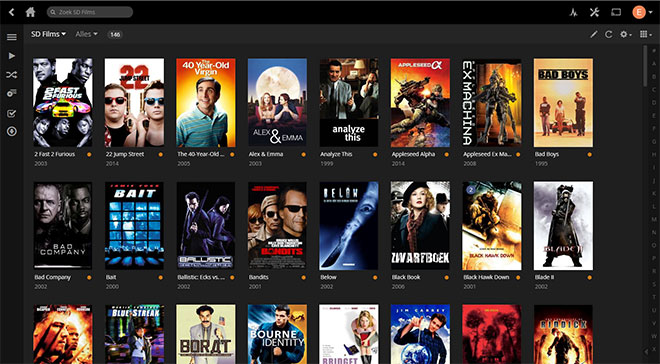Jump to letter H in alphabet index
Viewport: 660px width, 364px height.
(x=654, y=155)
